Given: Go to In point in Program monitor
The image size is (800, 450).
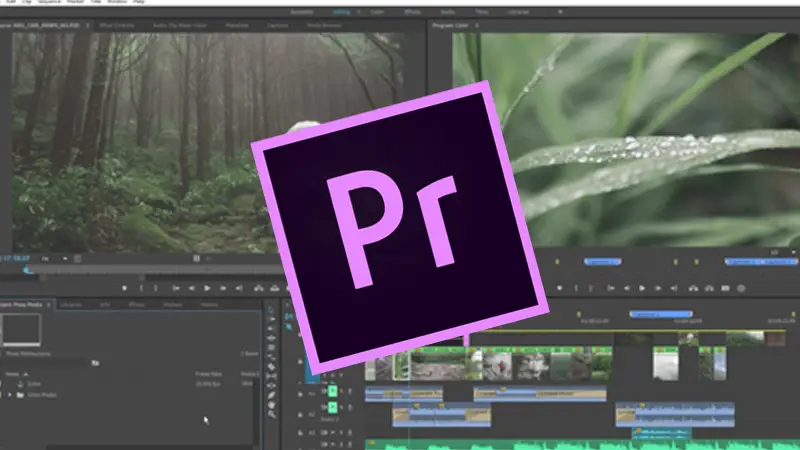Looking at the screenshot, I should coord(611,288).
